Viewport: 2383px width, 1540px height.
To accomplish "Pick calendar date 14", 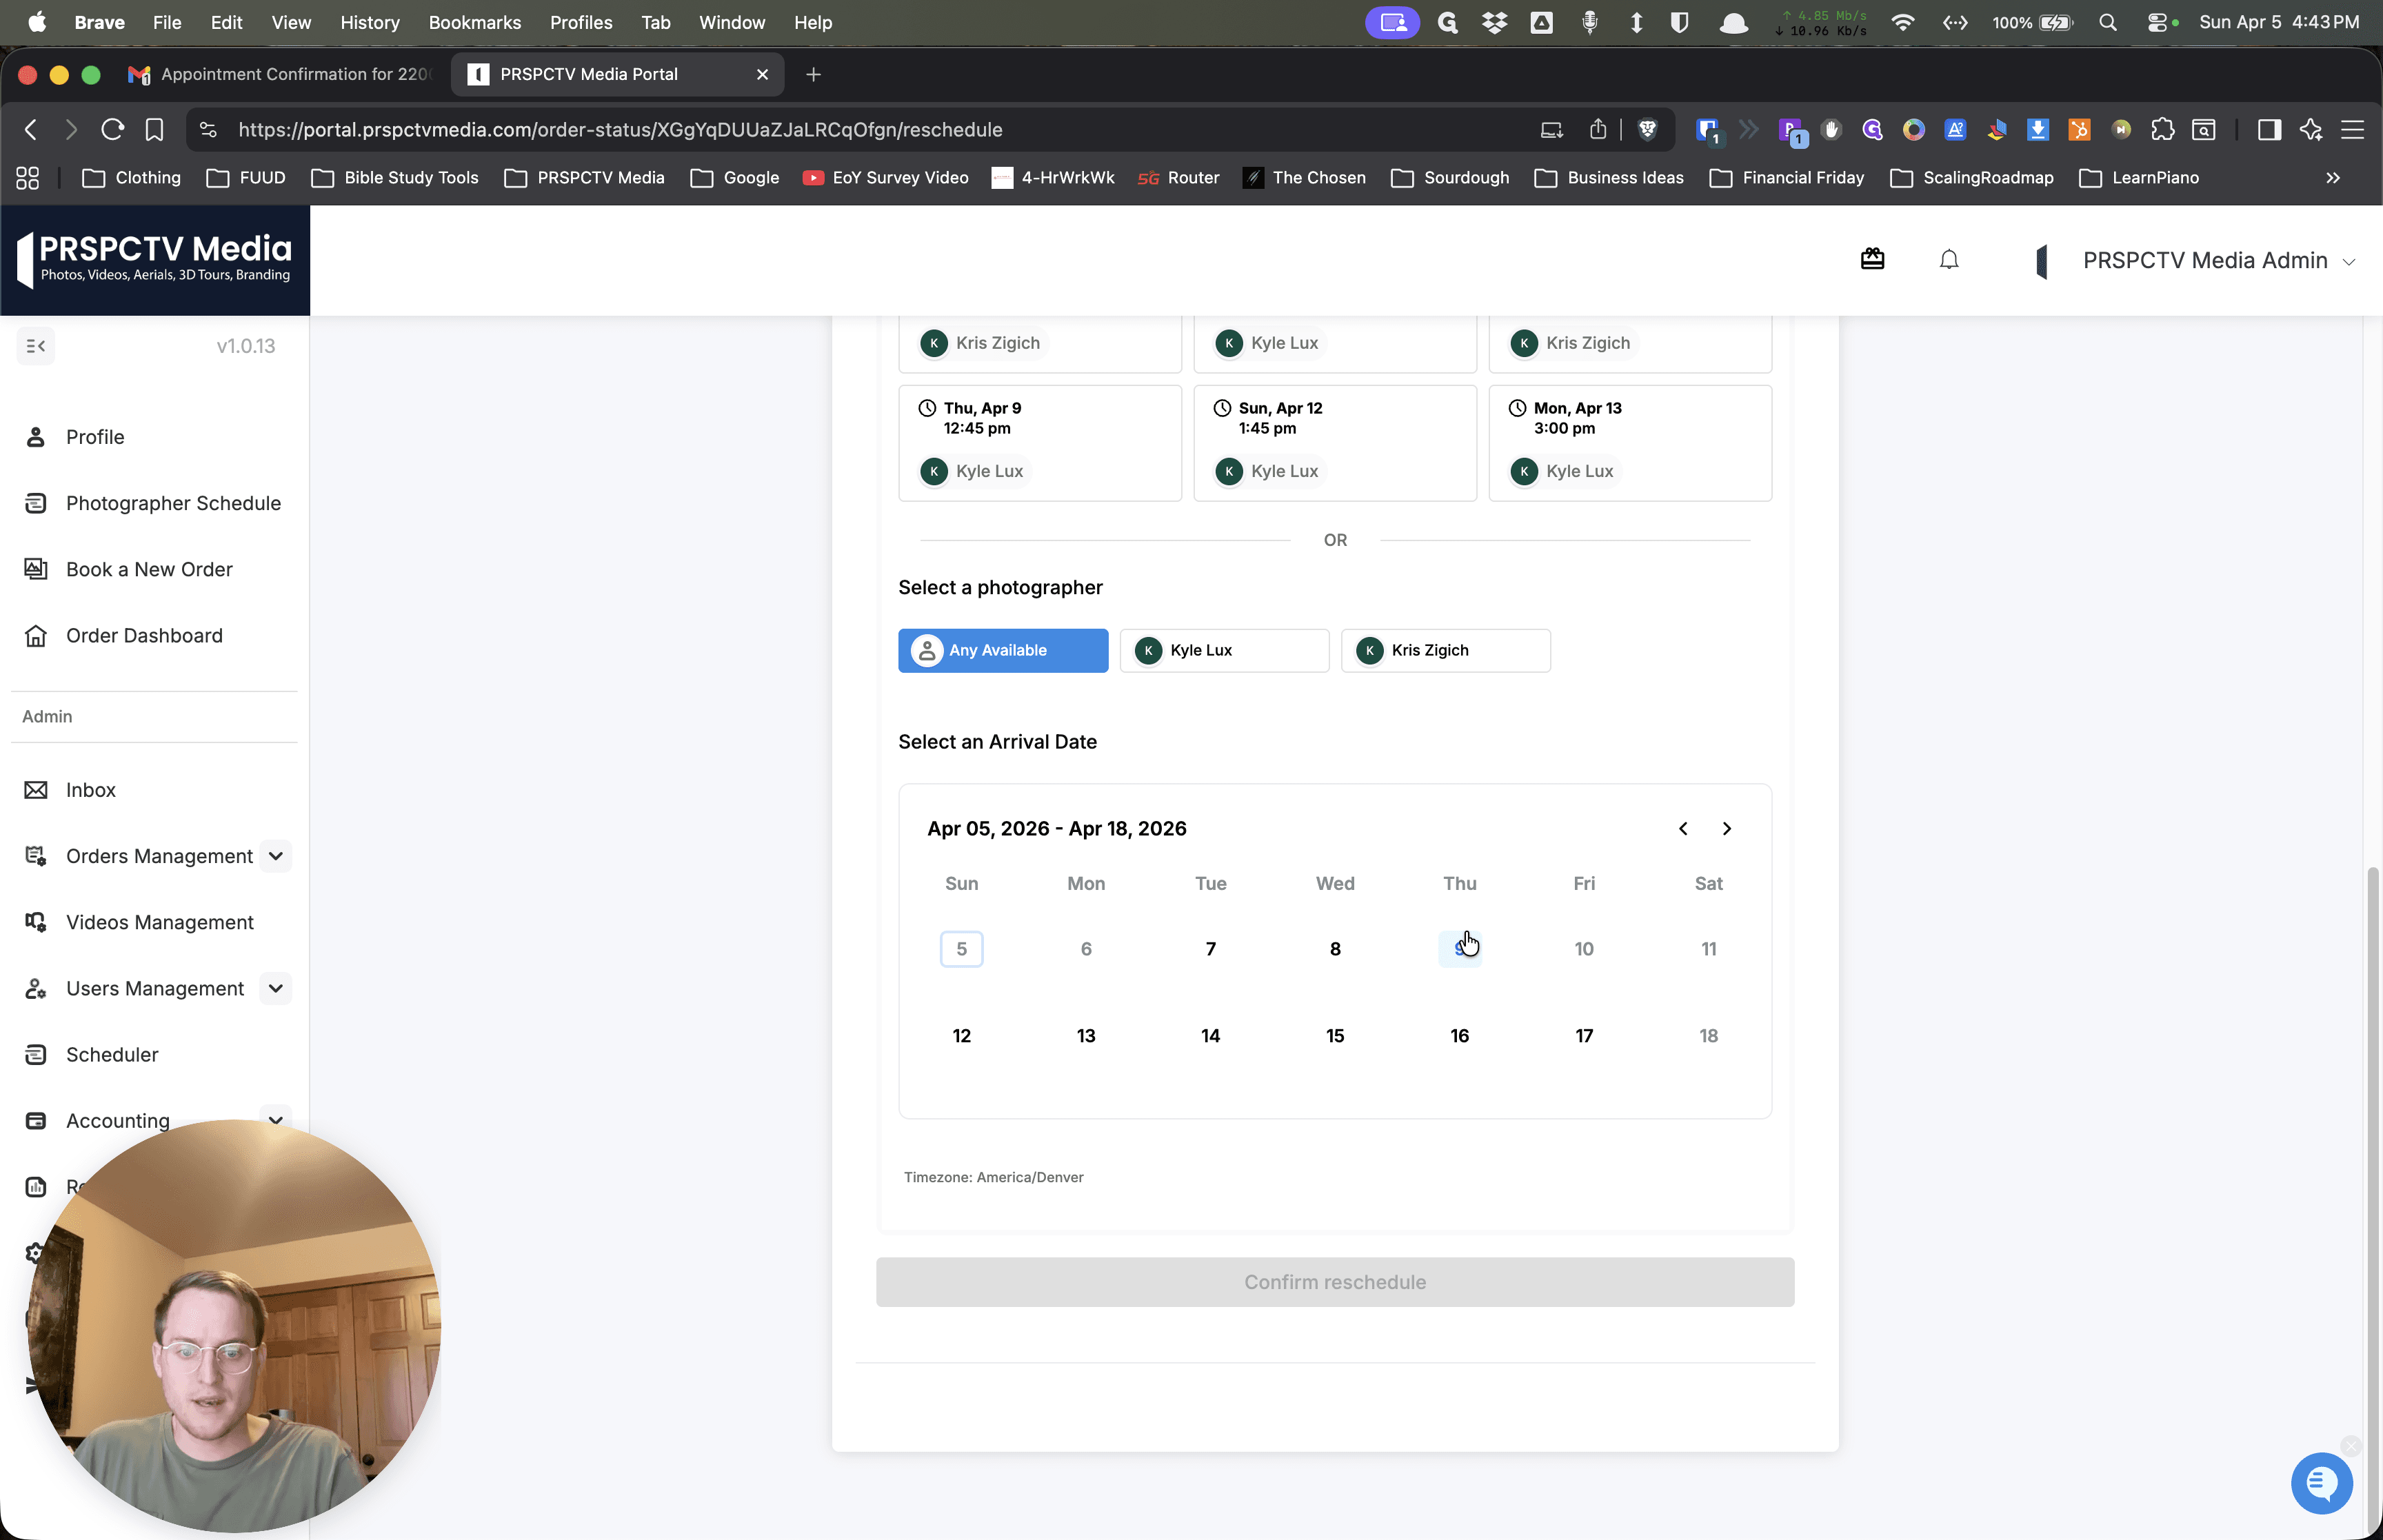I will 1210,1036.
